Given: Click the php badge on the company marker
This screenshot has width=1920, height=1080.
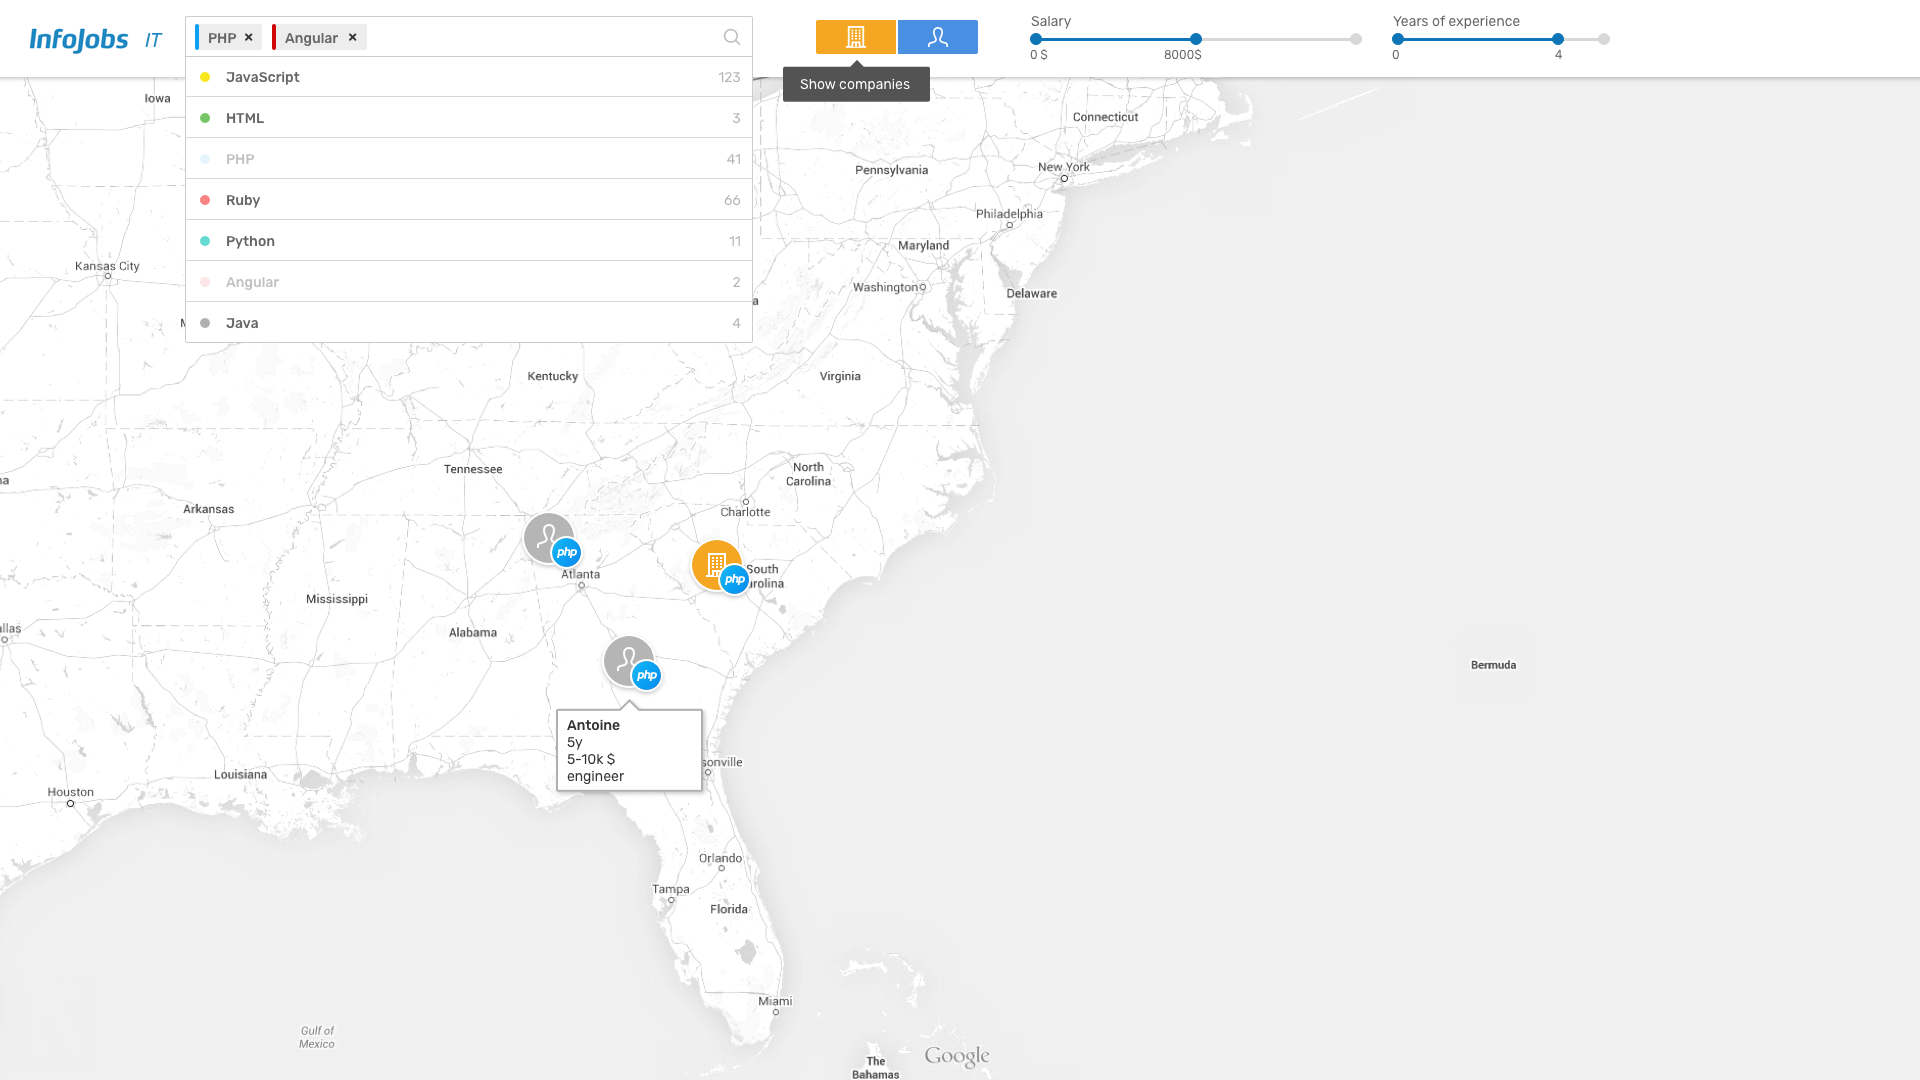Looking at the screenshot, I should tap(735, 580).
